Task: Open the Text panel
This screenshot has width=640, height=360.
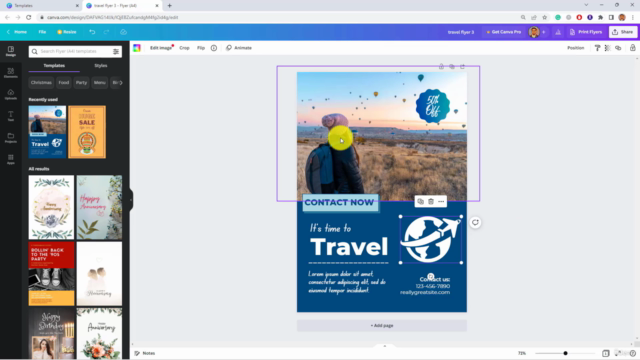Action: [x=11, y=116]
